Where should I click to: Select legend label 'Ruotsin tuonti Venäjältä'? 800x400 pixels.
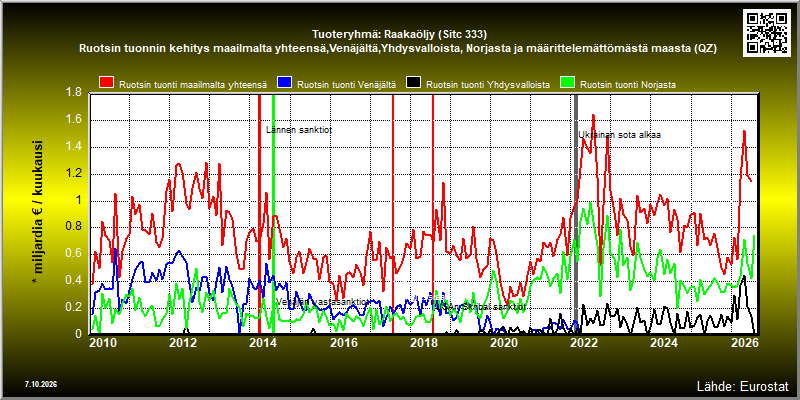(x=346, y=85)
